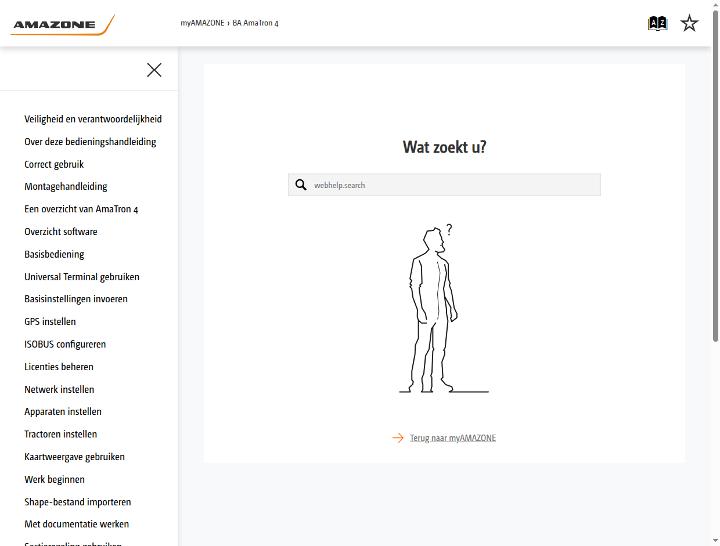Follow the Terug naar myAMAZONE link
The image size is (720, 546).
(x=453, y=438)
